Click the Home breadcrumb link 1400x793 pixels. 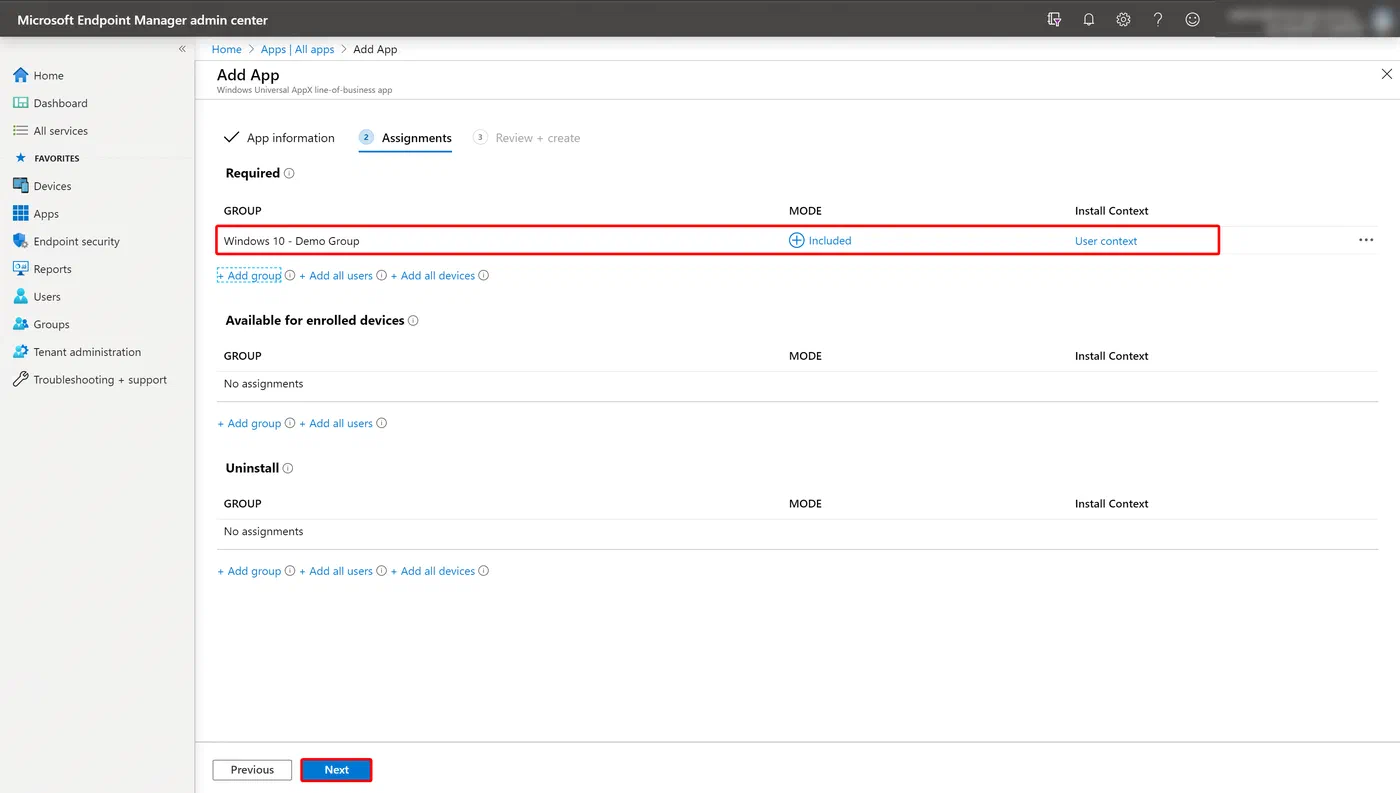click(227, 49)
